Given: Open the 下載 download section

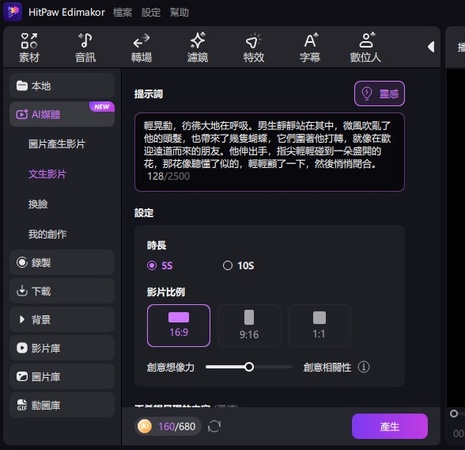Looking at the screenshot, I should point(62,291).
